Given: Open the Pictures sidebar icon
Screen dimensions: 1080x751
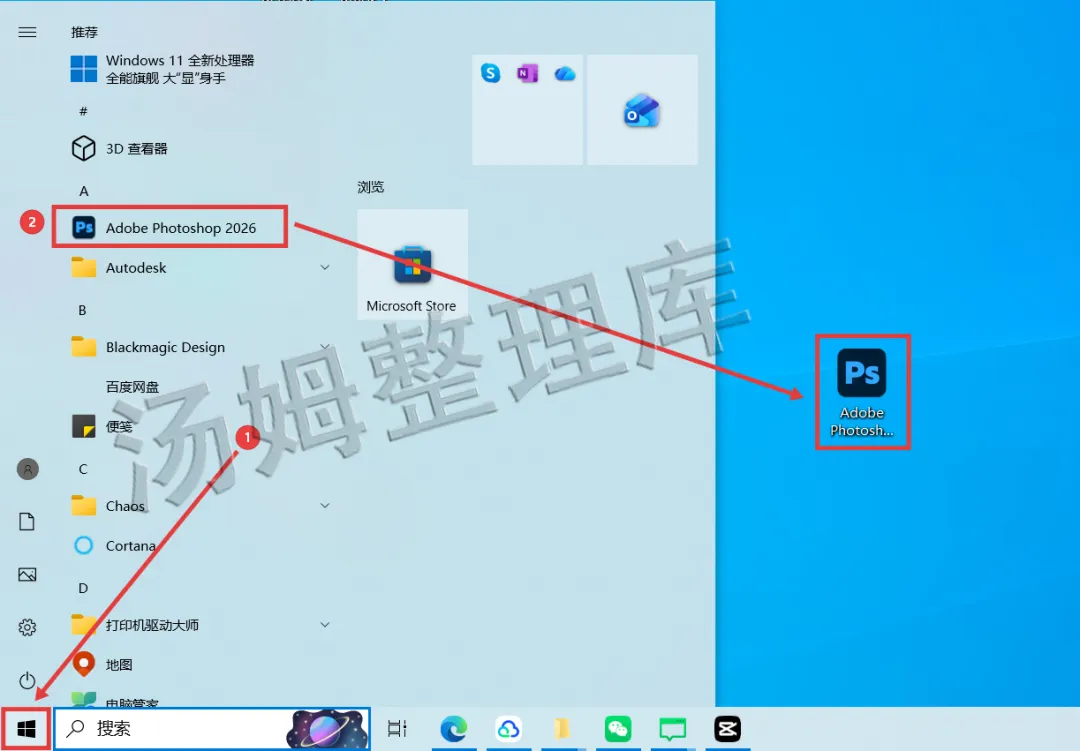Looking at the screenshot, I should (28, 575).
